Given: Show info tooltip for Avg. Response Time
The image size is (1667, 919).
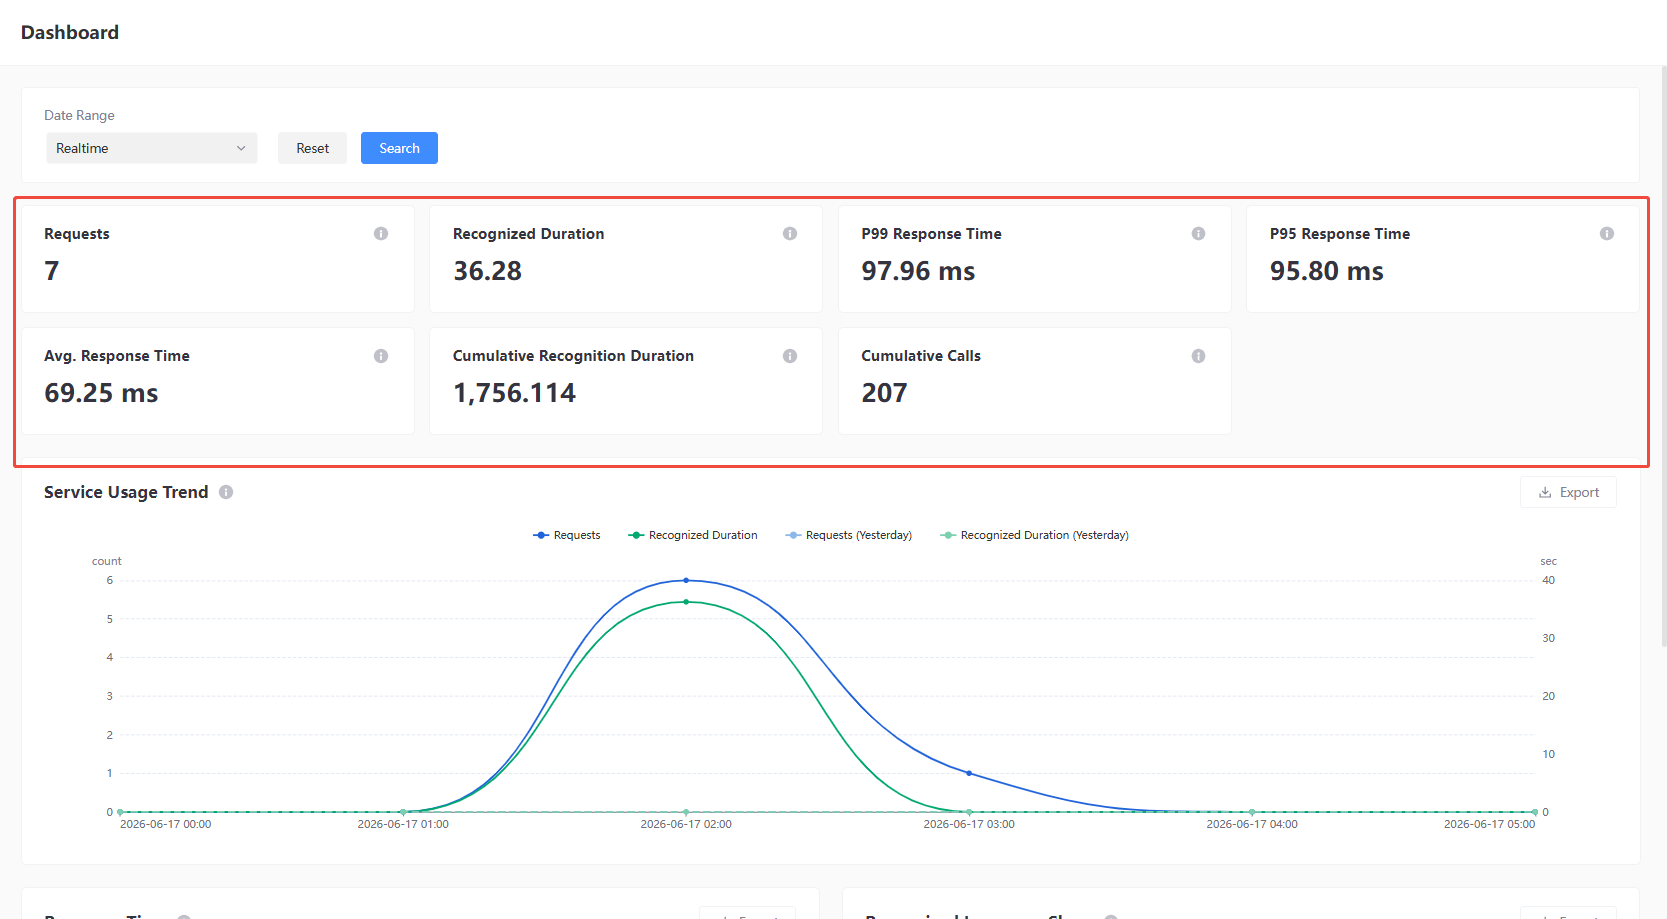Looking at the screenshot, I should (x=381, y=356).
